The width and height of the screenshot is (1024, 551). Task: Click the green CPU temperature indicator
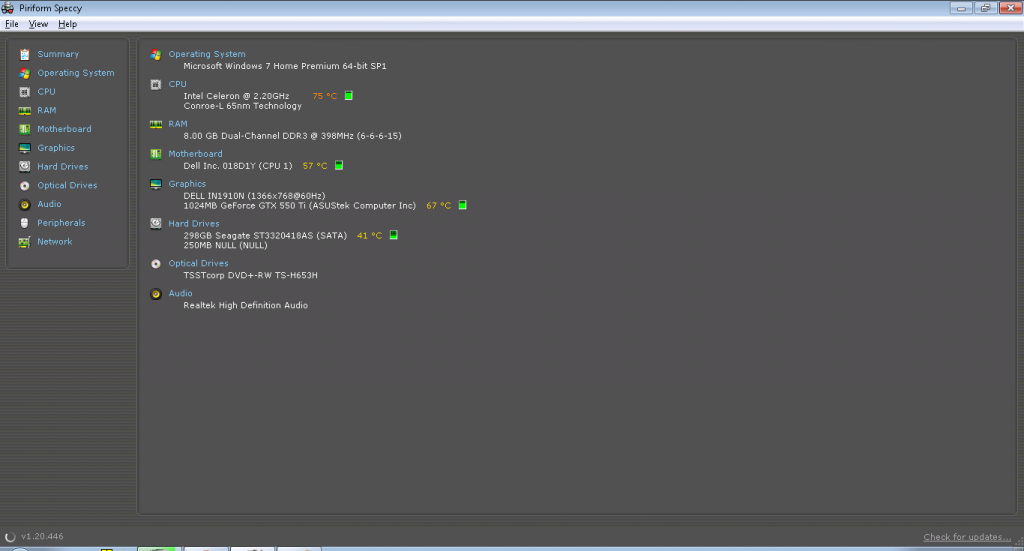349,96
